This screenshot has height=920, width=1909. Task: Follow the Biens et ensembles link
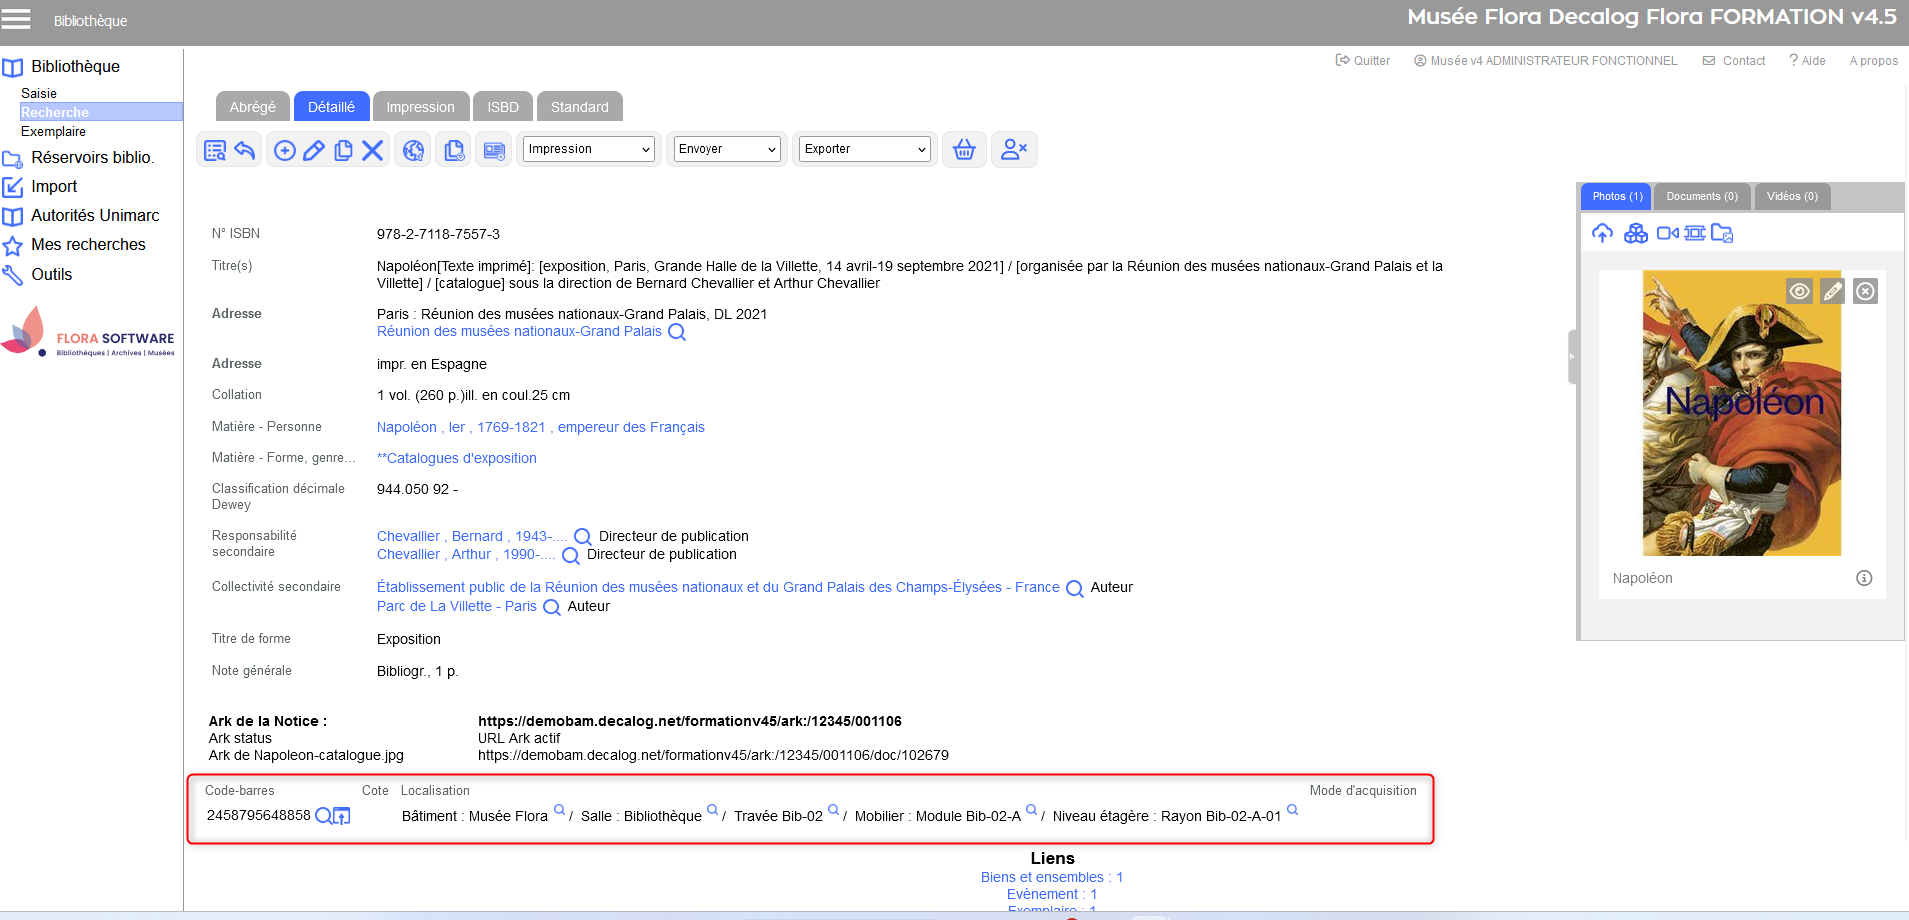pos(1051,877)
